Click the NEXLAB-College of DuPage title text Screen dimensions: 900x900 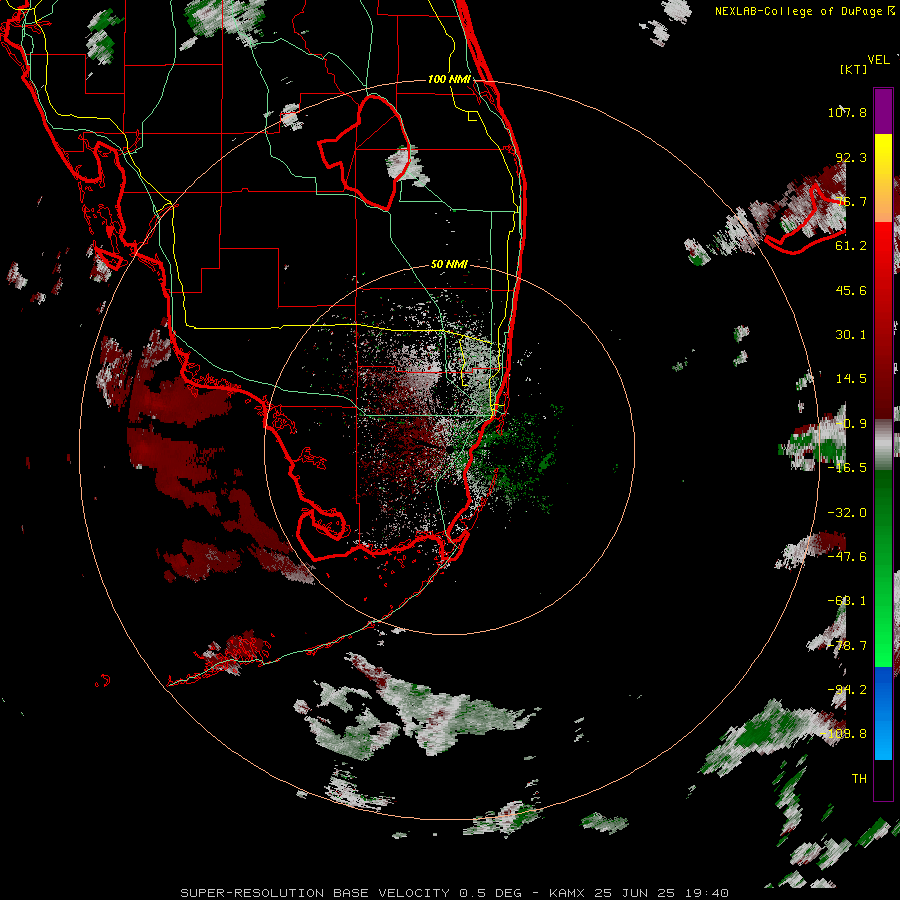[x=799, y=11]
